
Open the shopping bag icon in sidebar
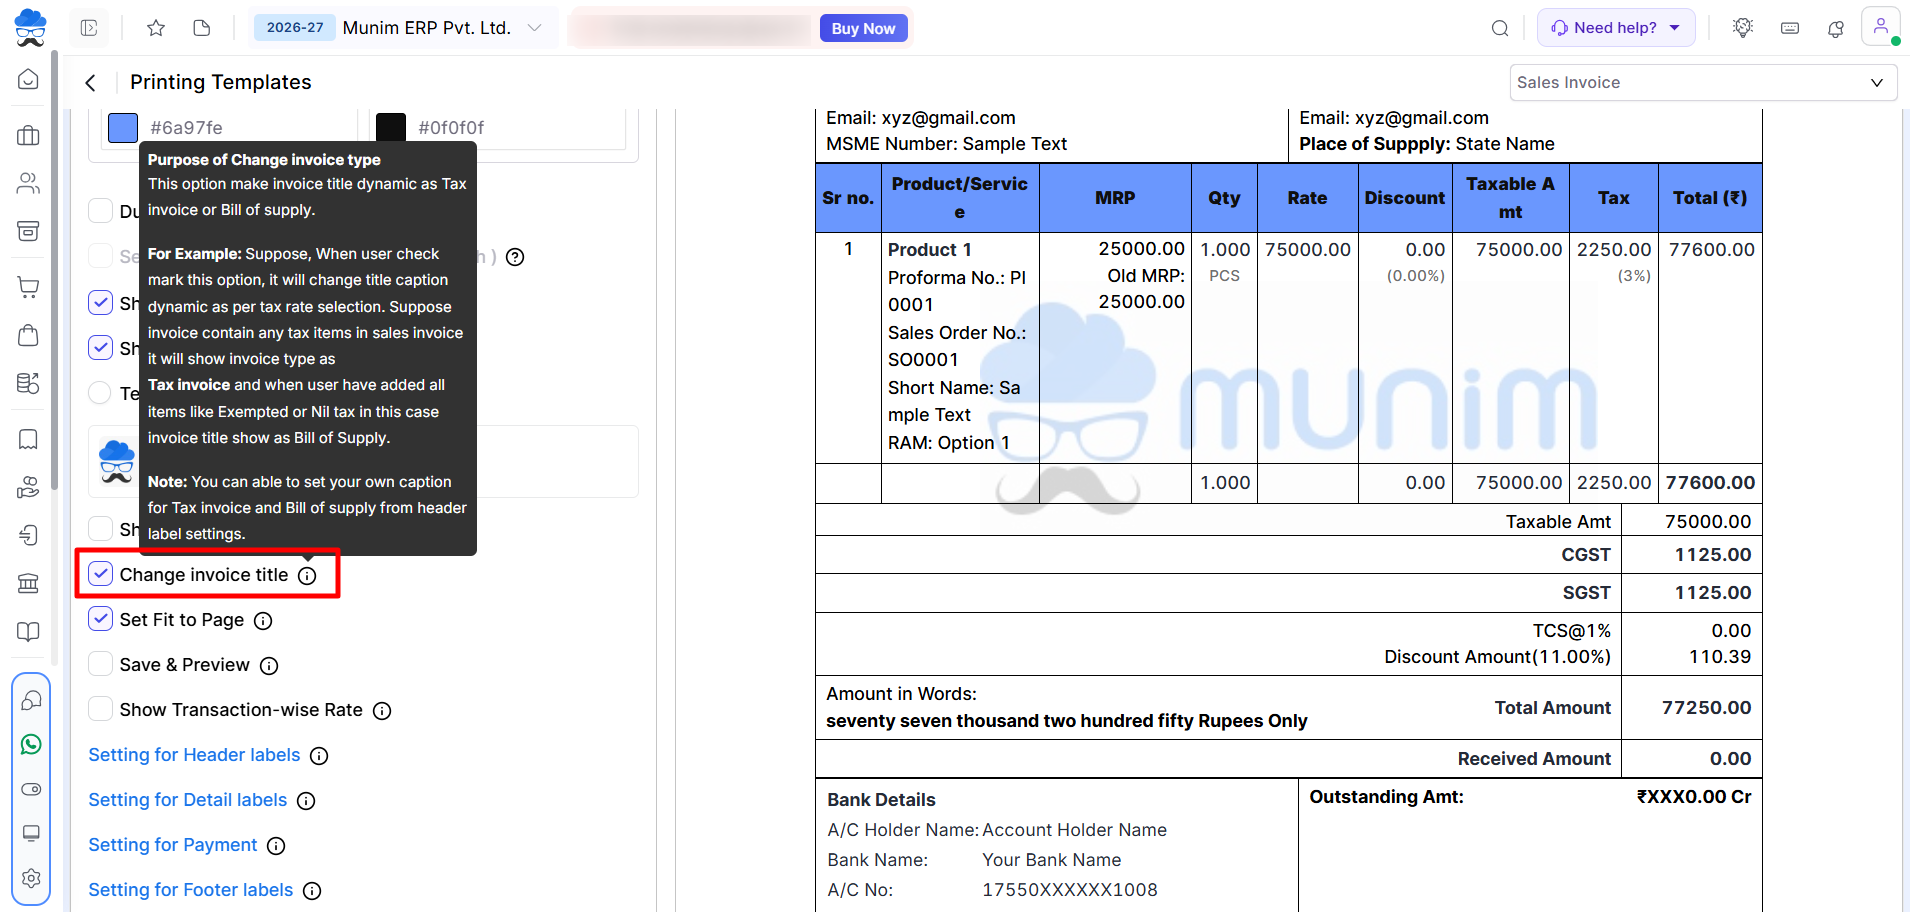coord(29,335)
